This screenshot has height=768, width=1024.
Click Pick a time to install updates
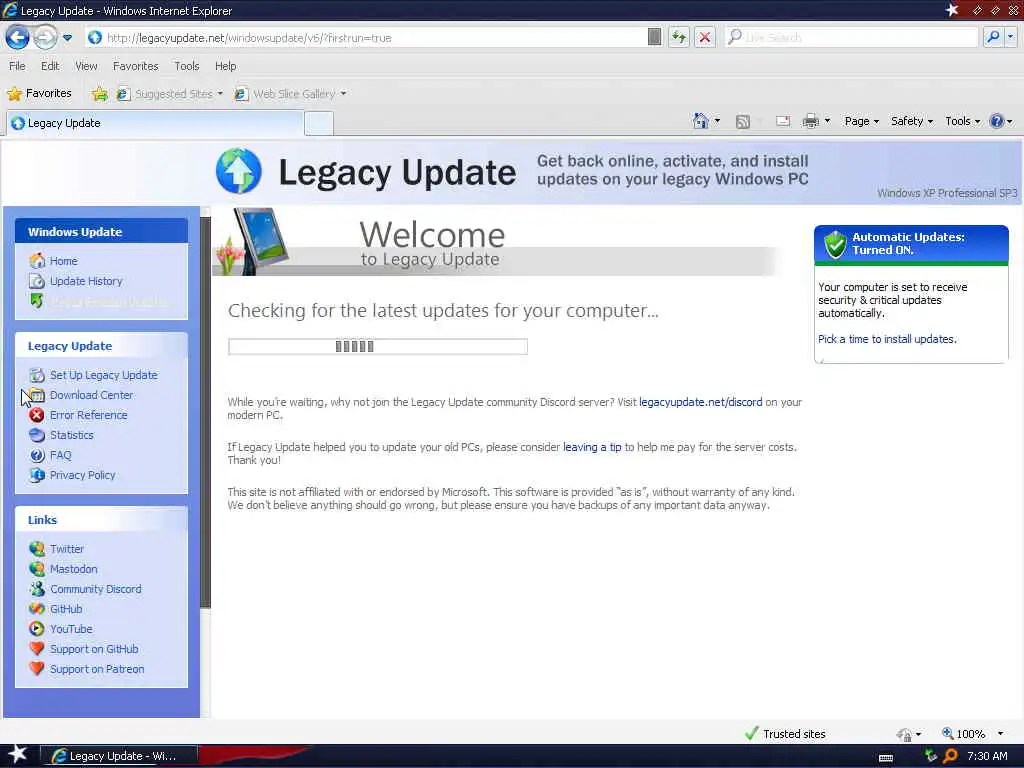[x=887, y=339]
